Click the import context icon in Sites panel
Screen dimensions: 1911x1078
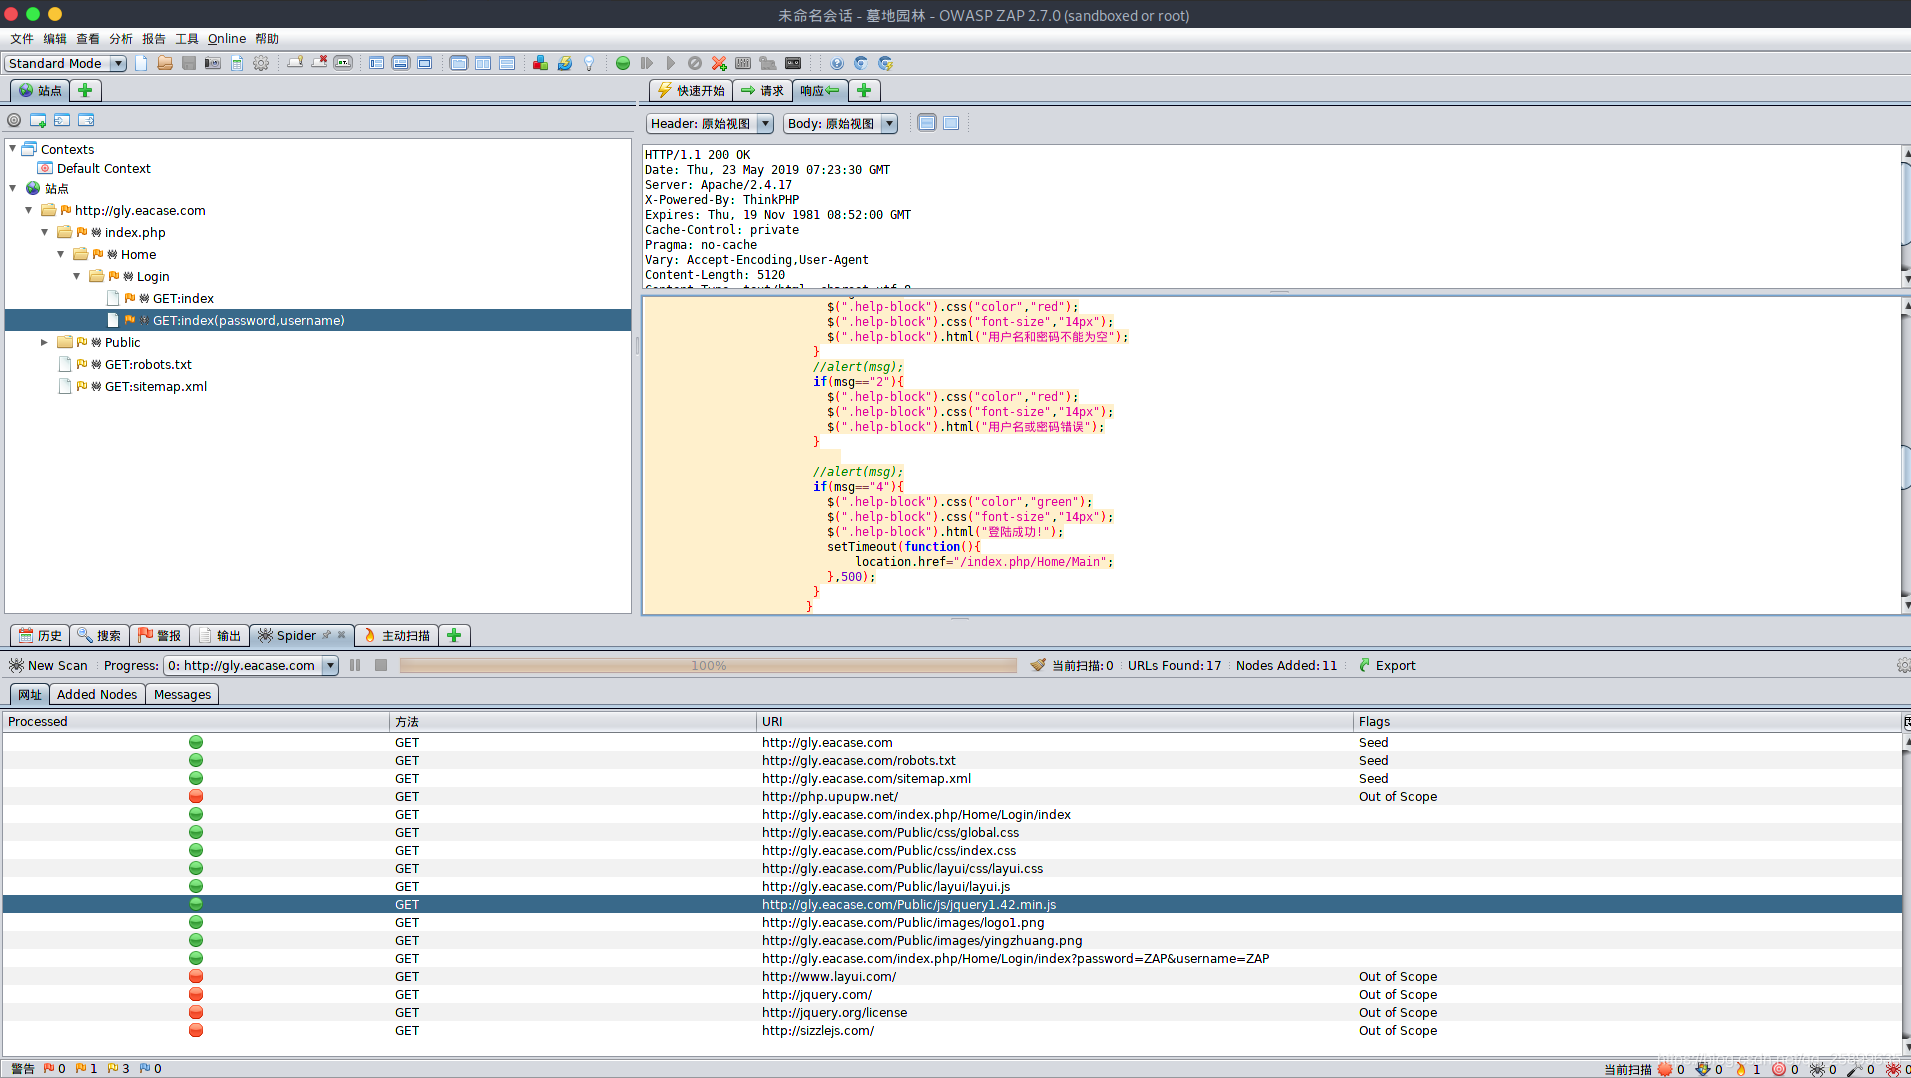click(62, 120)
